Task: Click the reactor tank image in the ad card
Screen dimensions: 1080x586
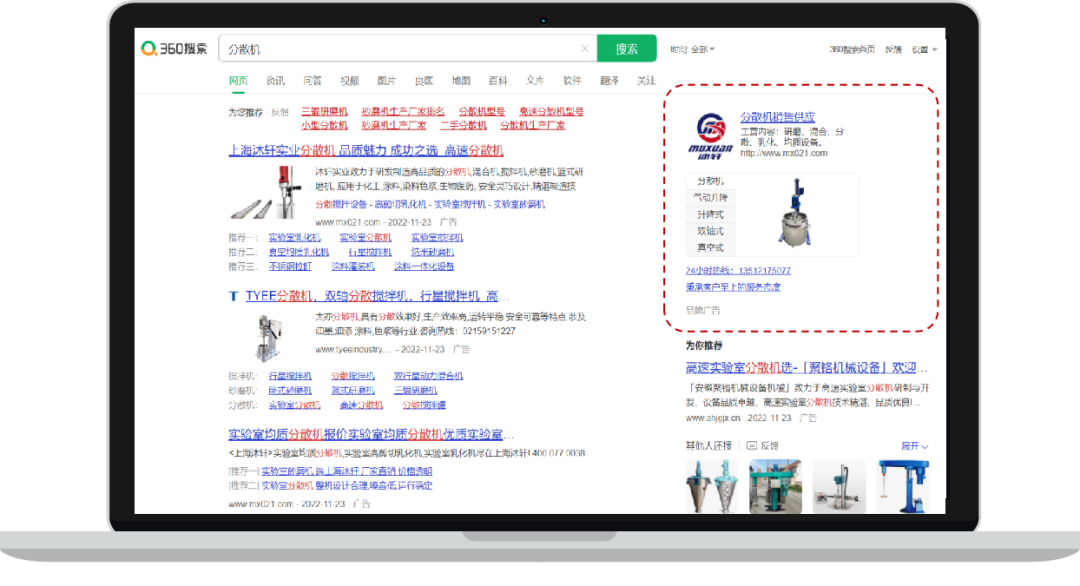Action: pos(796,213)
